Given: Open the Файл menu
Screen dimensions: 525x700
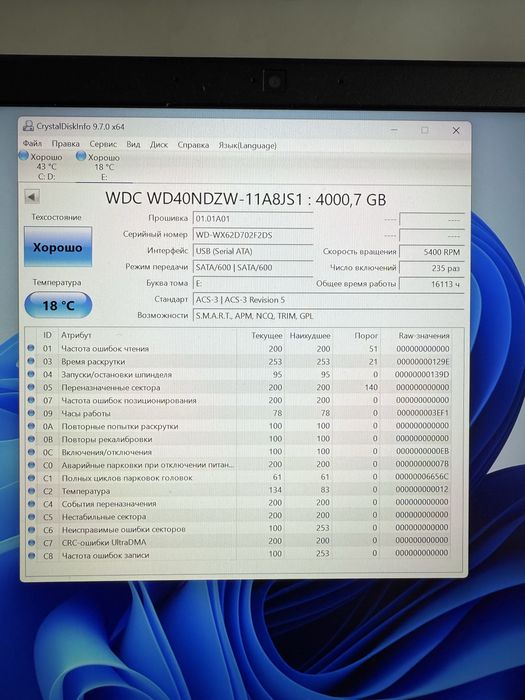Looking at the screenshot, I should [32, 144].
